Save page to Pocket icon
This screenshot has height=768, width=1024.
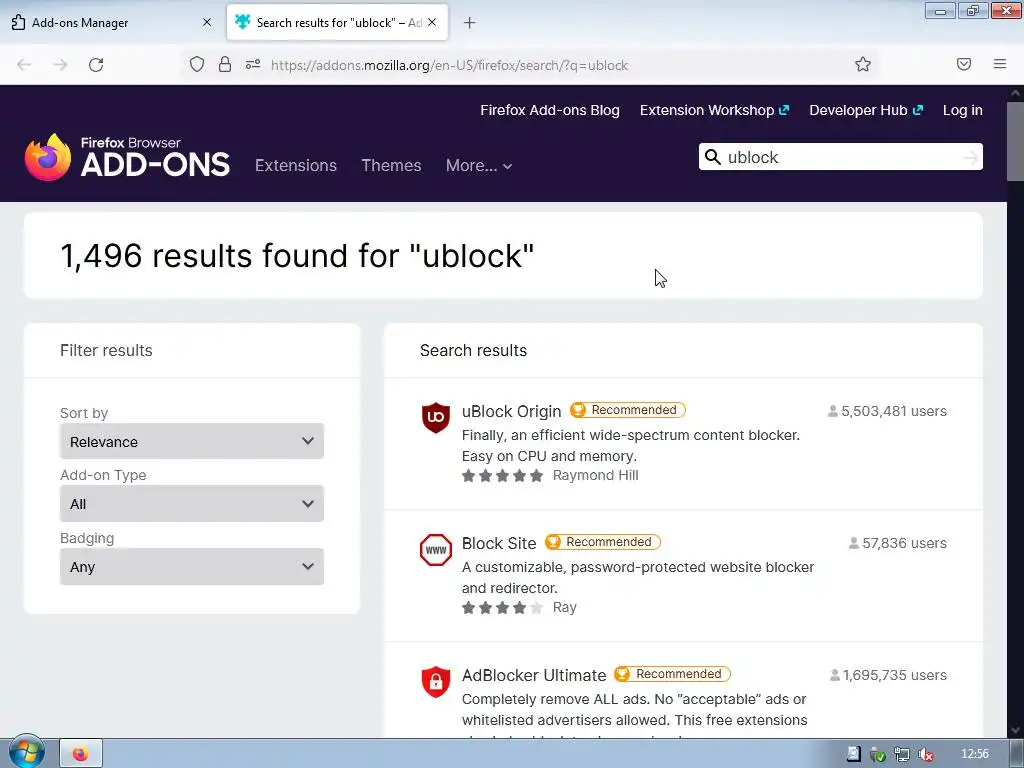pyautogui.click(x=964, y=64)
